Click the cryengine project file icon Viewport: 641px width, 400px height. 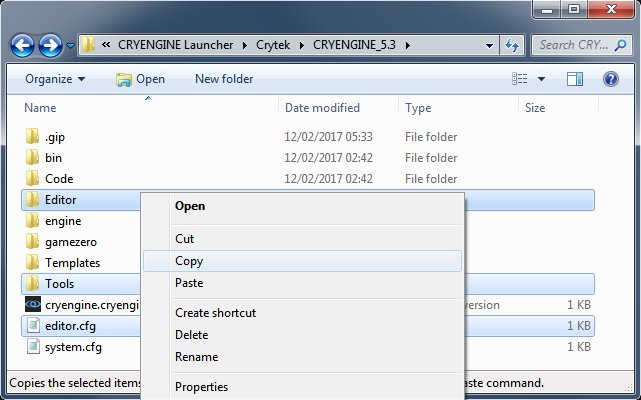(33, 304)
